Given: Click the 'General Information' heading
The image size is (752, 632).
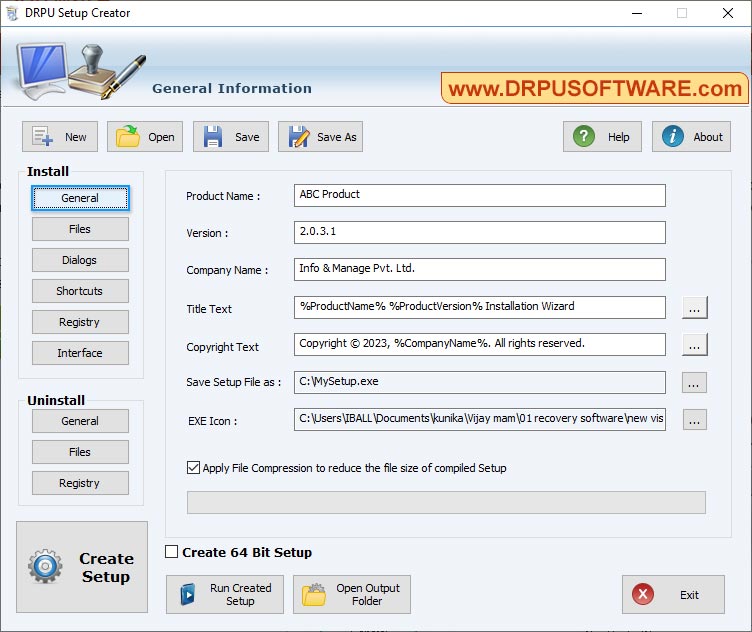Looking at the screenshot, I should (x=232, y=88).
